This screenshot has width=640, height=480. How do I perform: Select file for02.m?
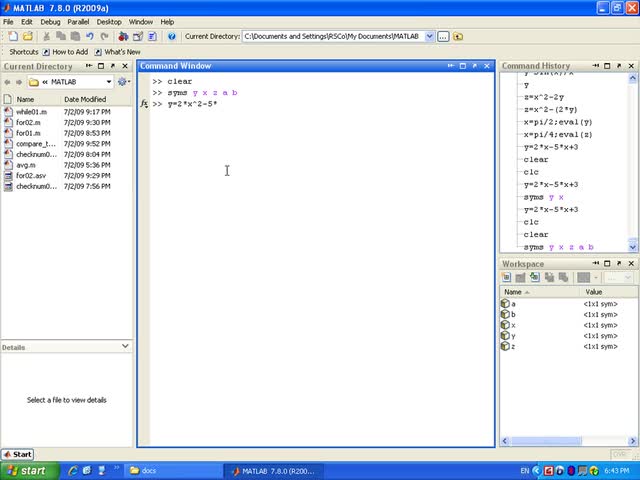pos(28,122)
